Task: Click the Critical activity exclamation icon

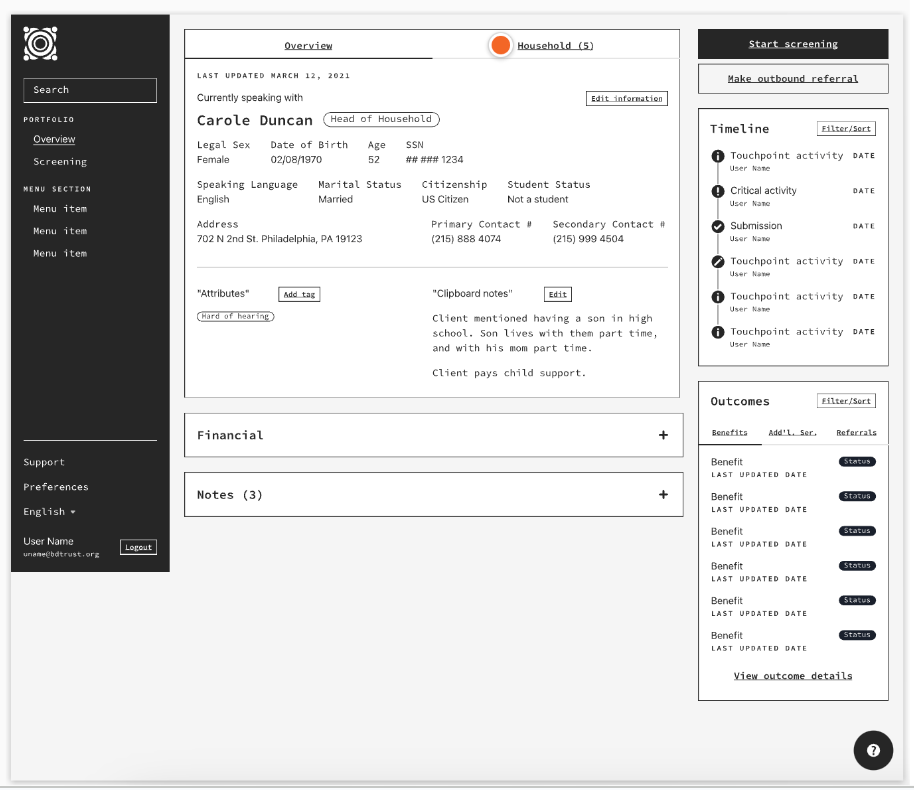Action: point(717,191)
